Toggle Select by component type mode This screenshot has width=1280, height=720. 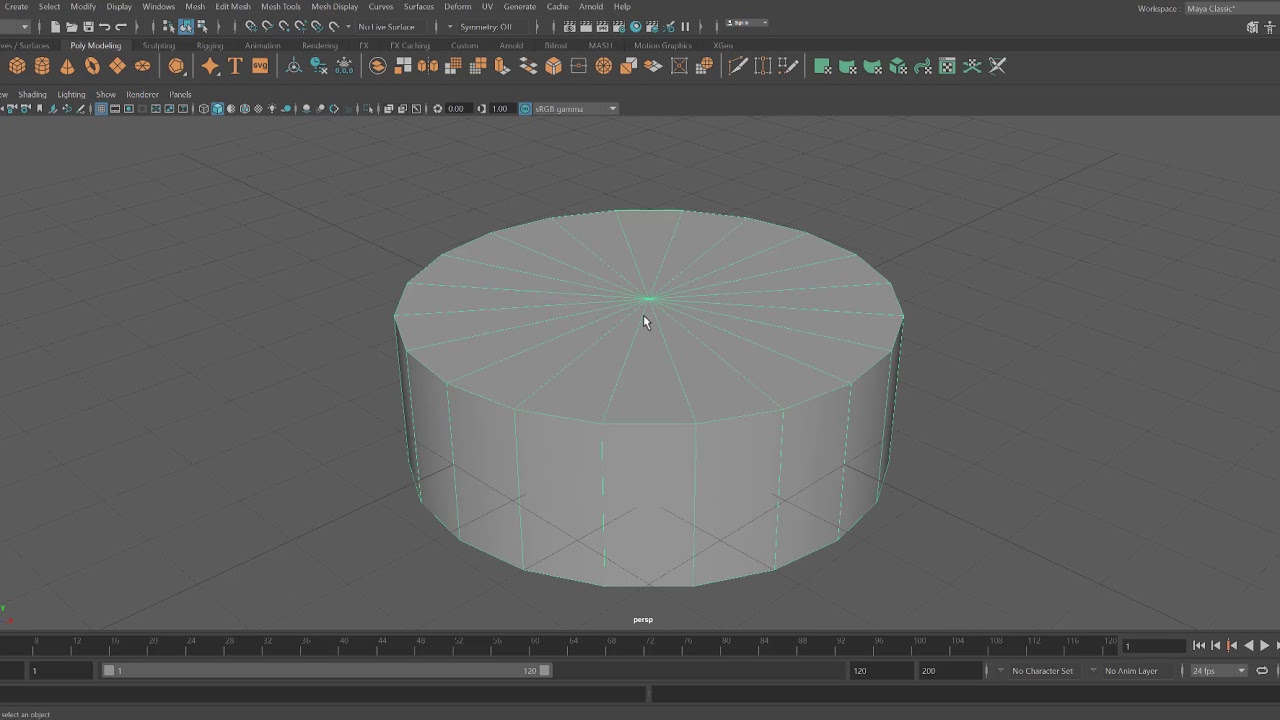[202, 27]
